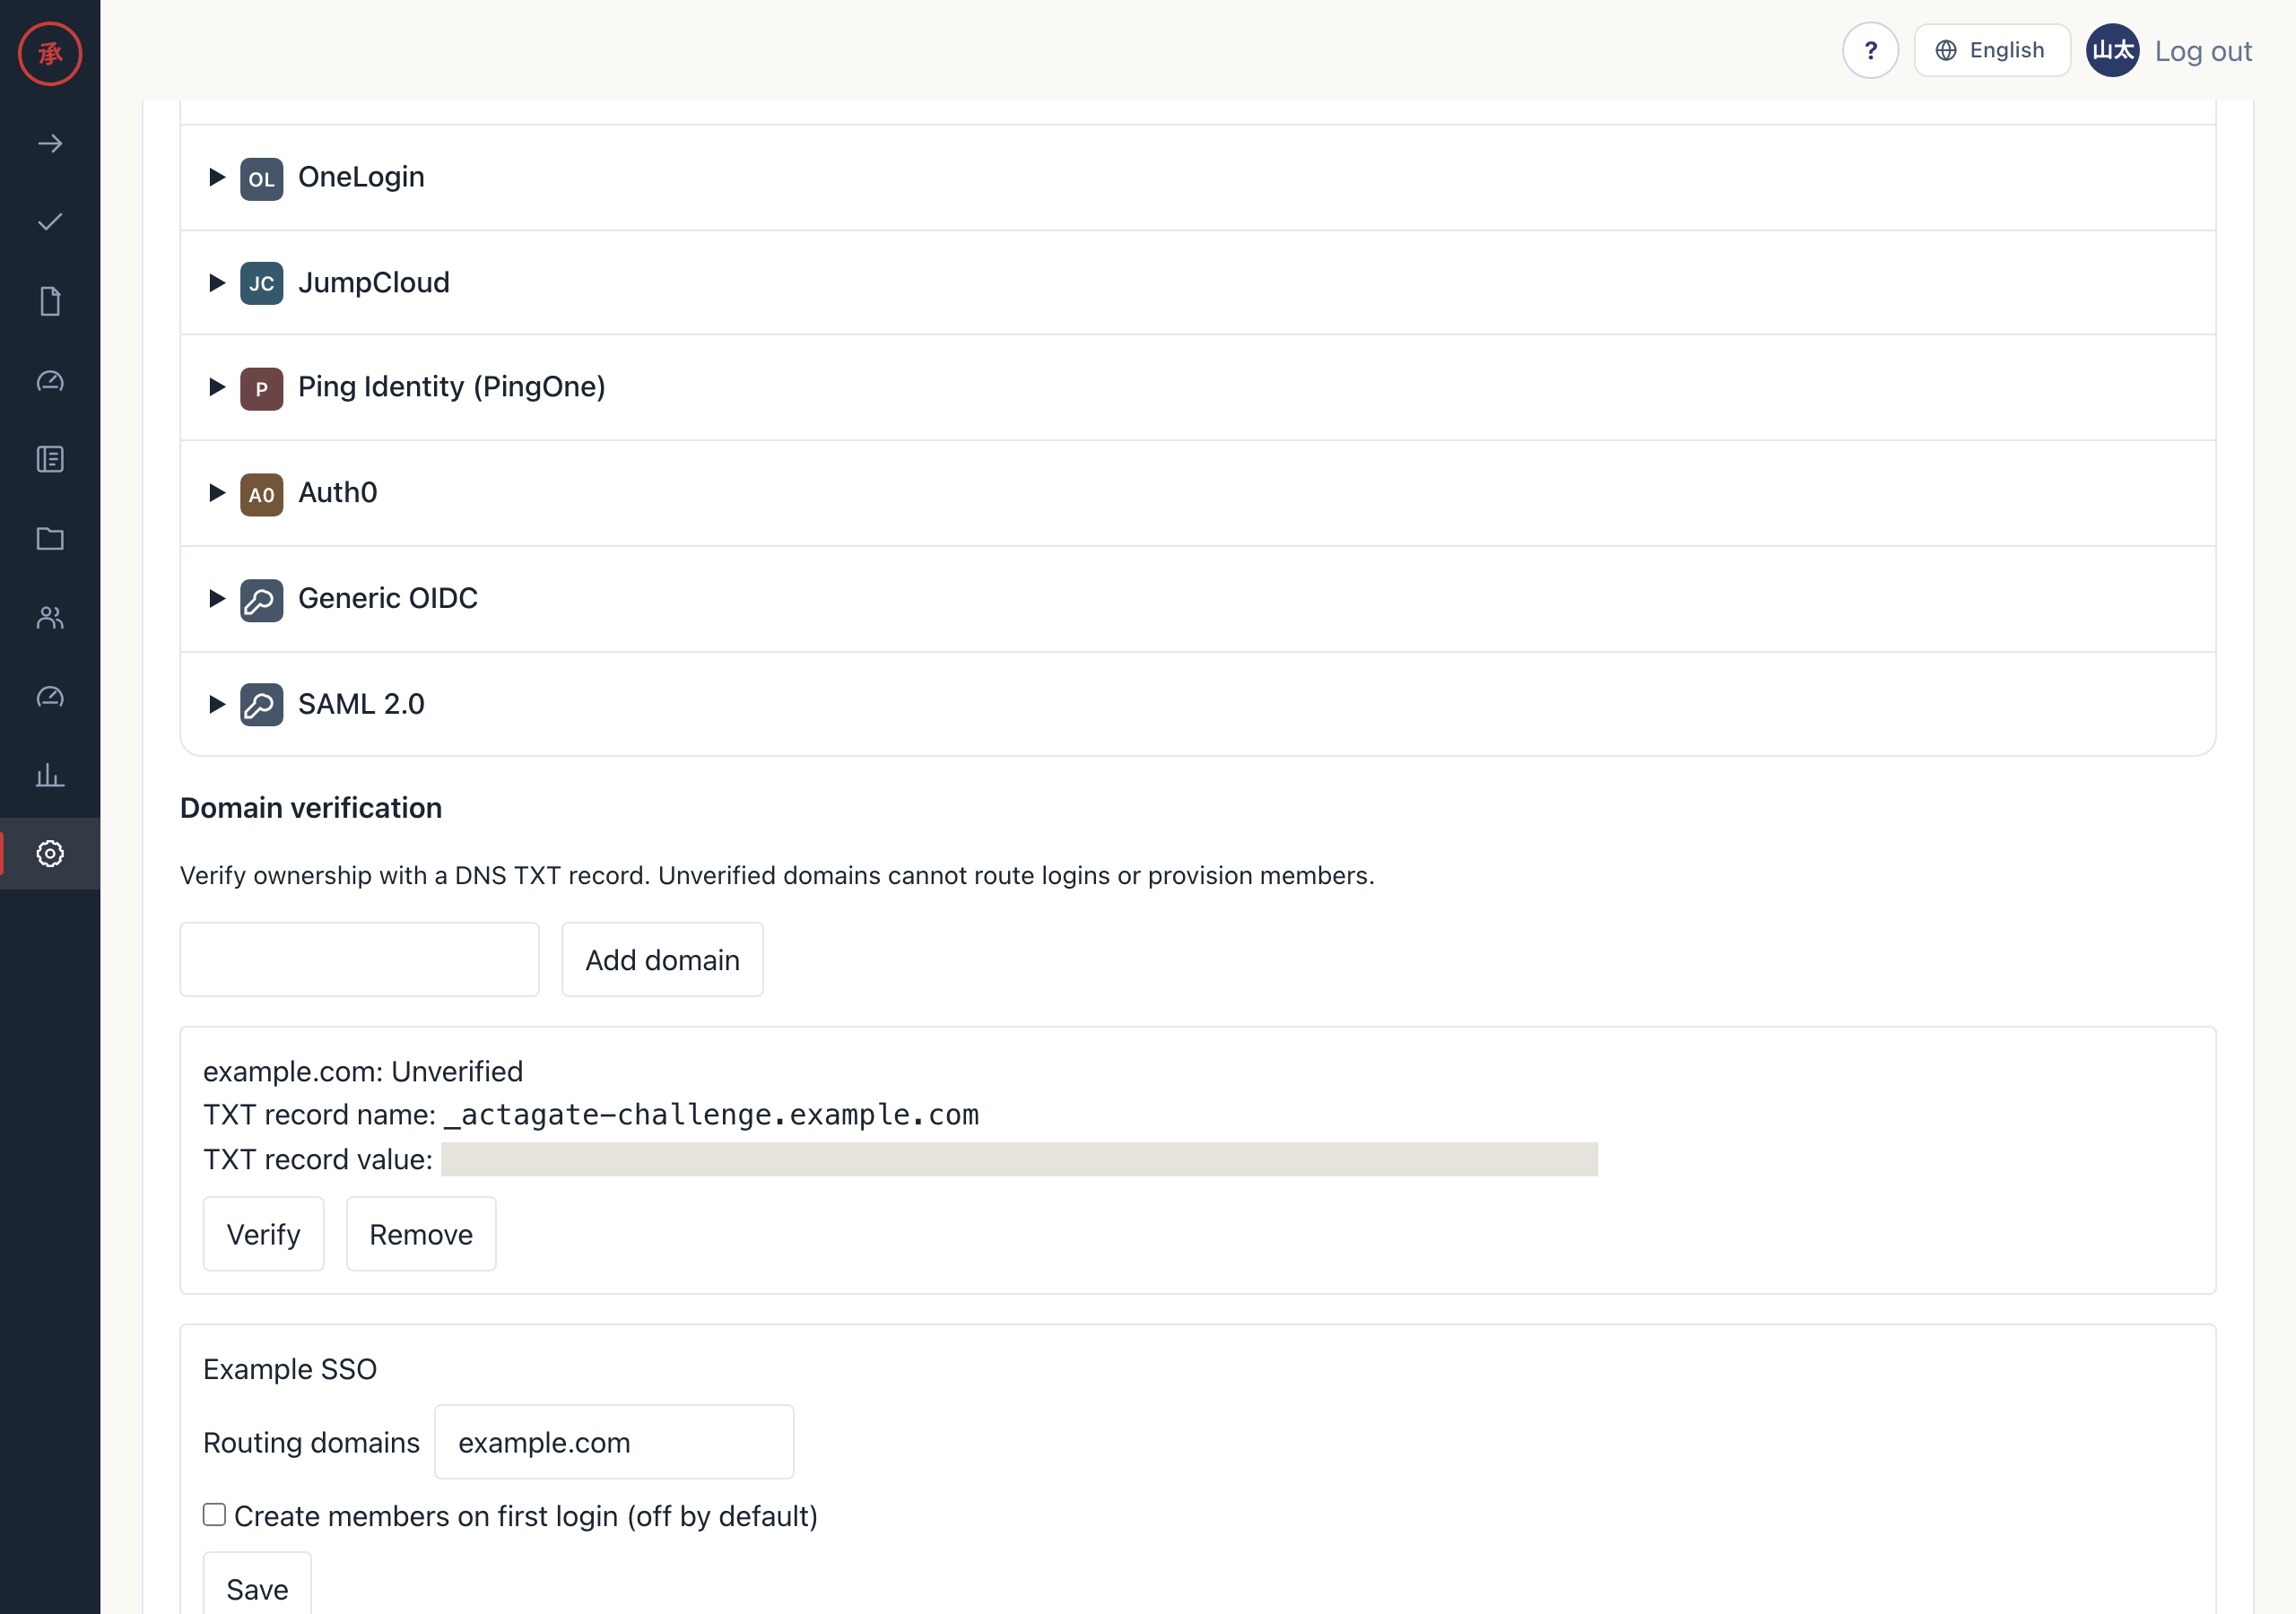The height and width of the screenshot is (1614, 2296).
Task: Open the checkmark sidebar section
Action: click(x=50, y=222)
